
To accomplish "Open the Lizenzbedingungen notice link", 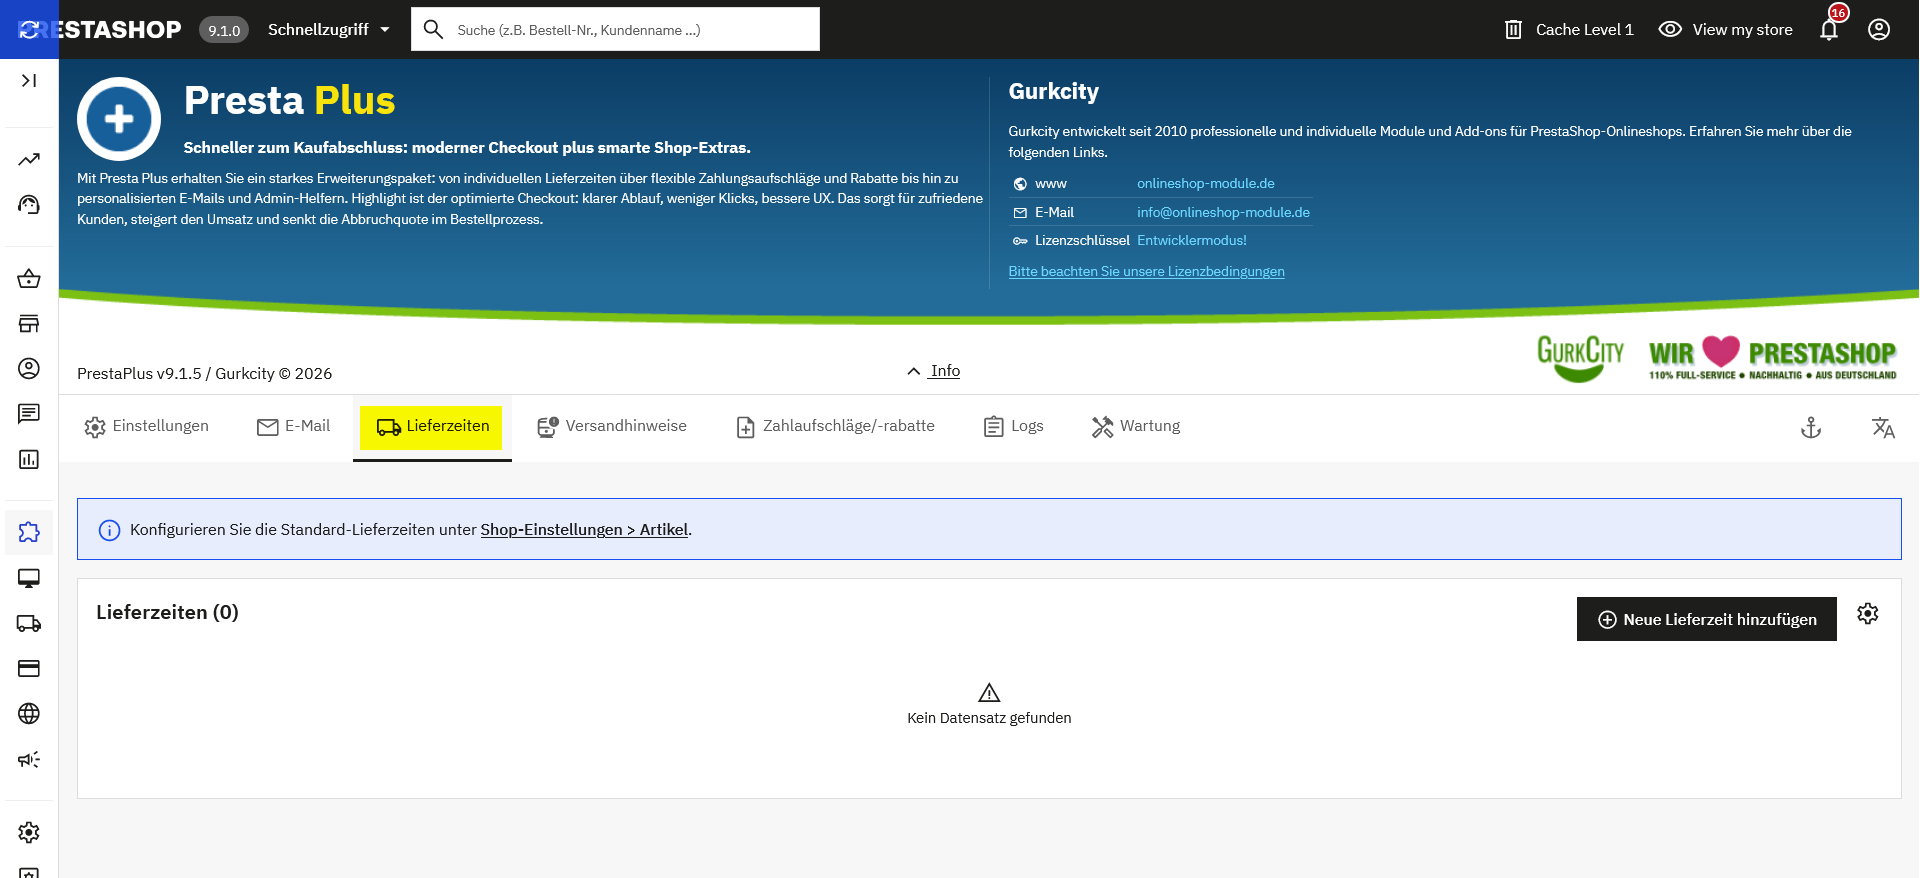I will [x=1146, y=271].
